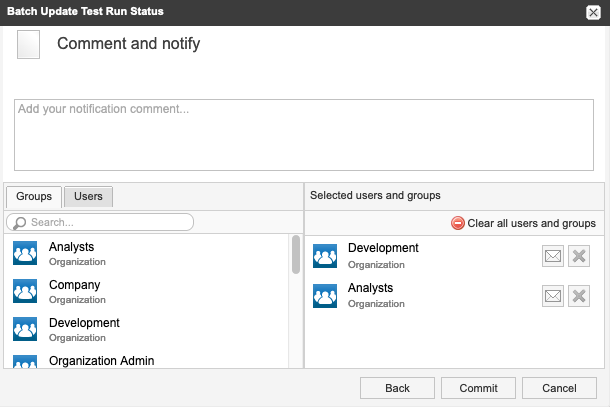Remove Development from selected groups
Viewport: 610px width, 407px height.
(x=578, y=256)
